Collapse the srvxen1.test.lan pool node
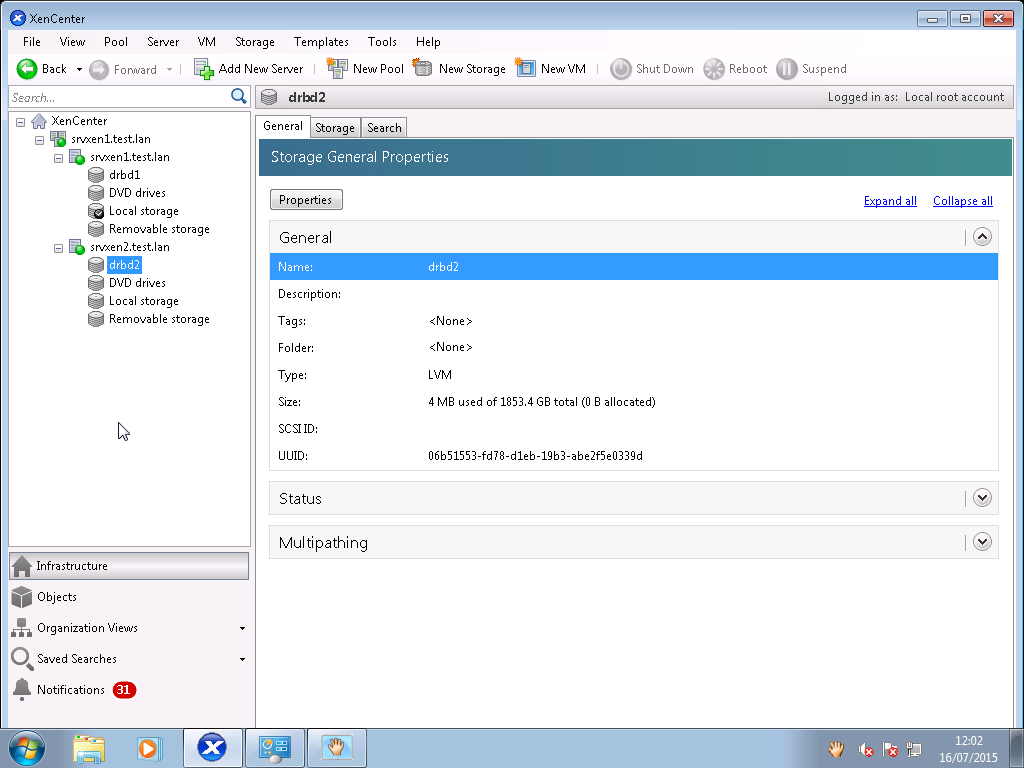The image size is (1024, 768). (40, 140)
